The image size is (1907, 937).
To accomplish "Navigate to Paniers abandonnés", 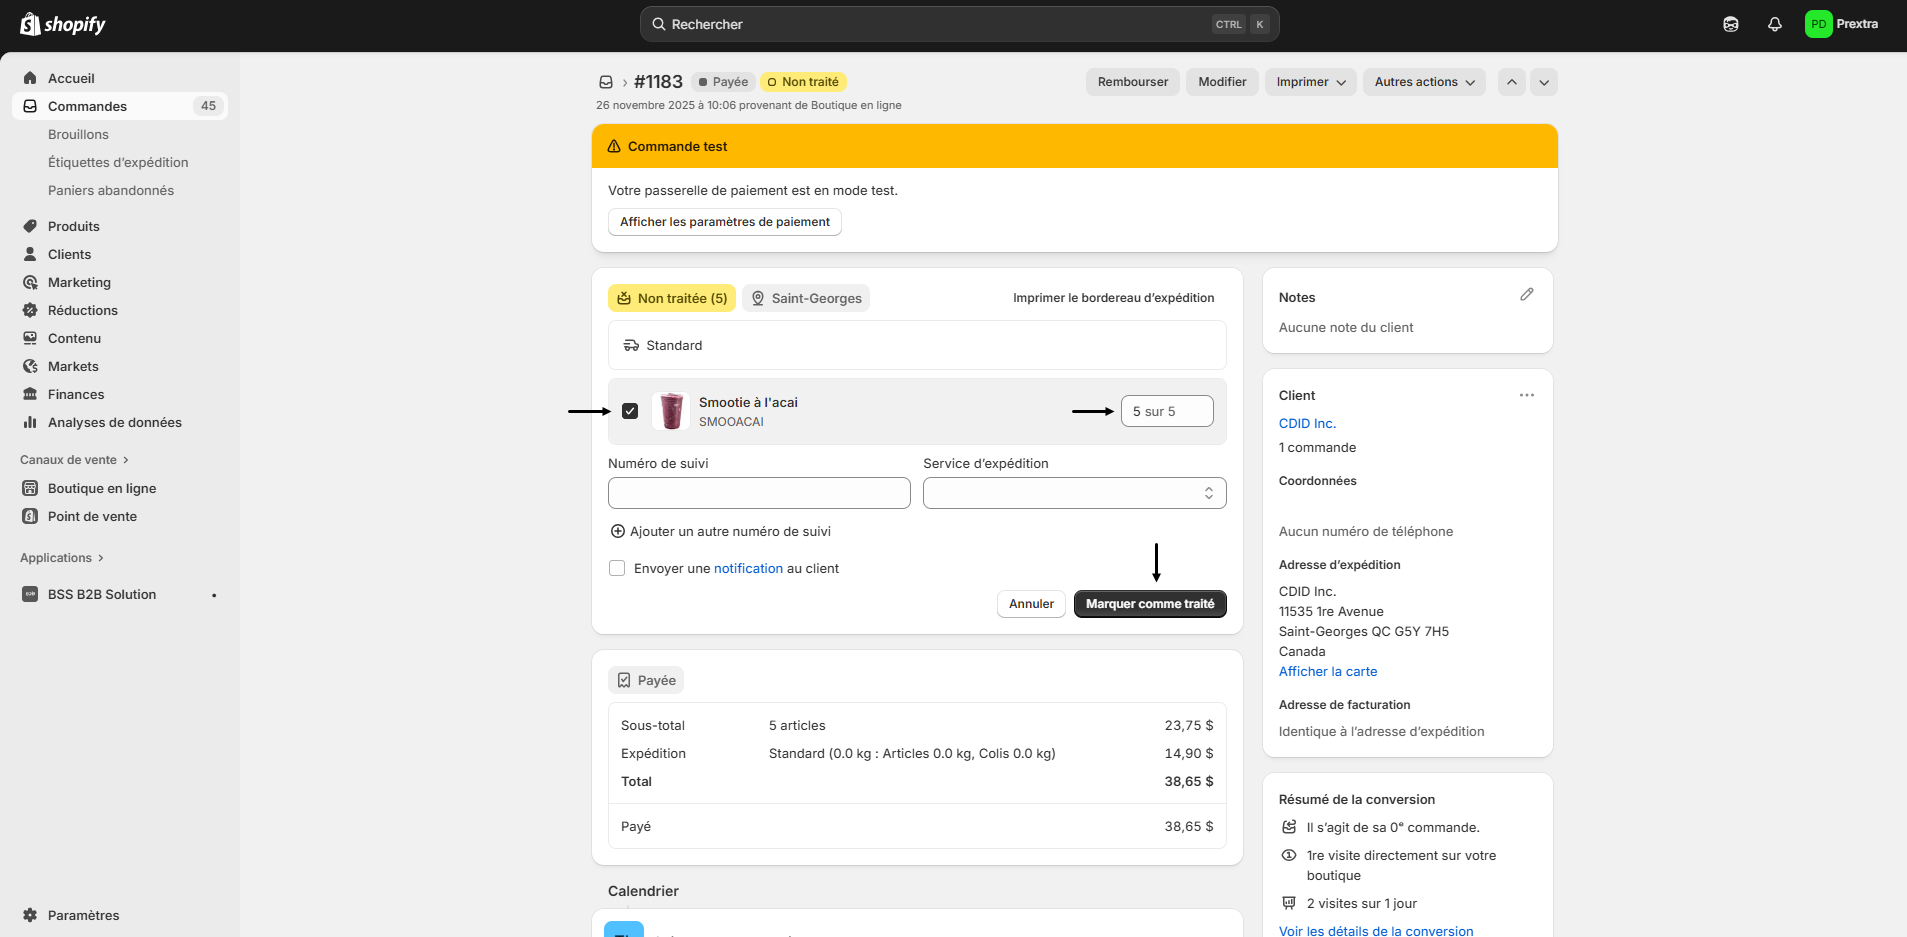I will click(x=111, y=190).
